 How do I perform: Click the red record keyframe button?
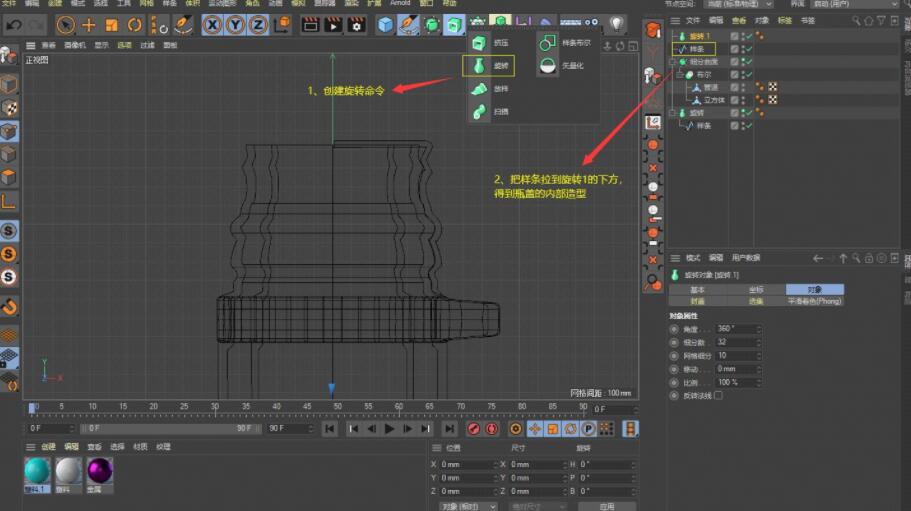474,429
